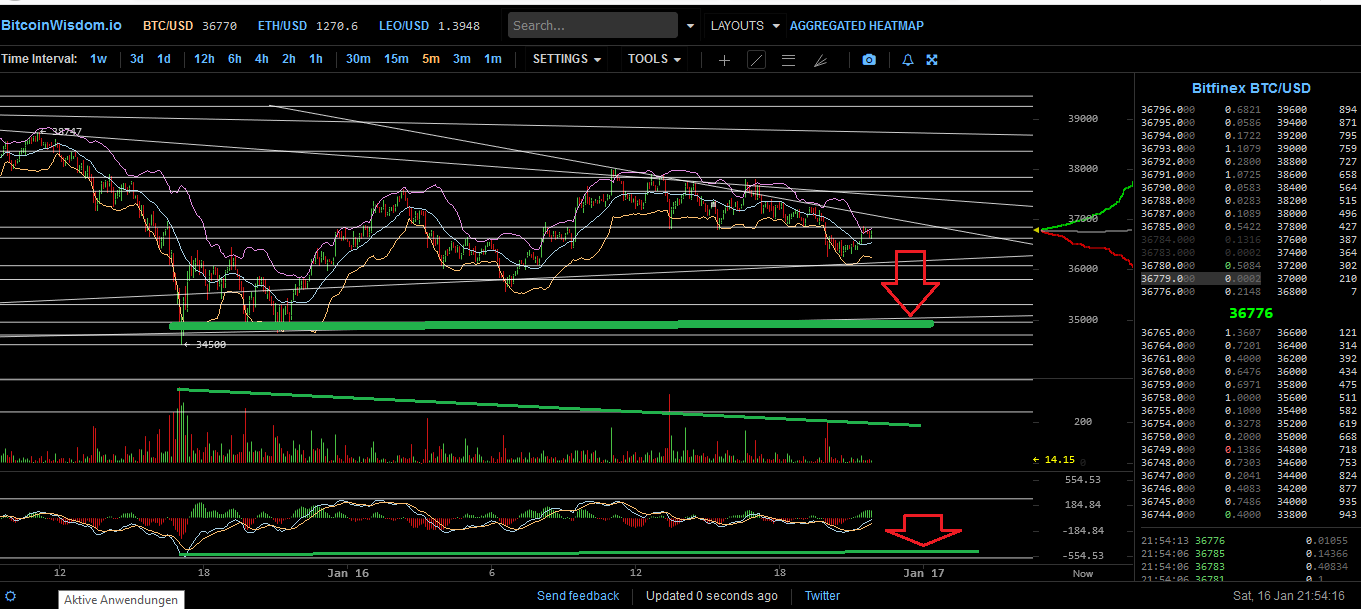Open the Twitter link

click(822, 596)
